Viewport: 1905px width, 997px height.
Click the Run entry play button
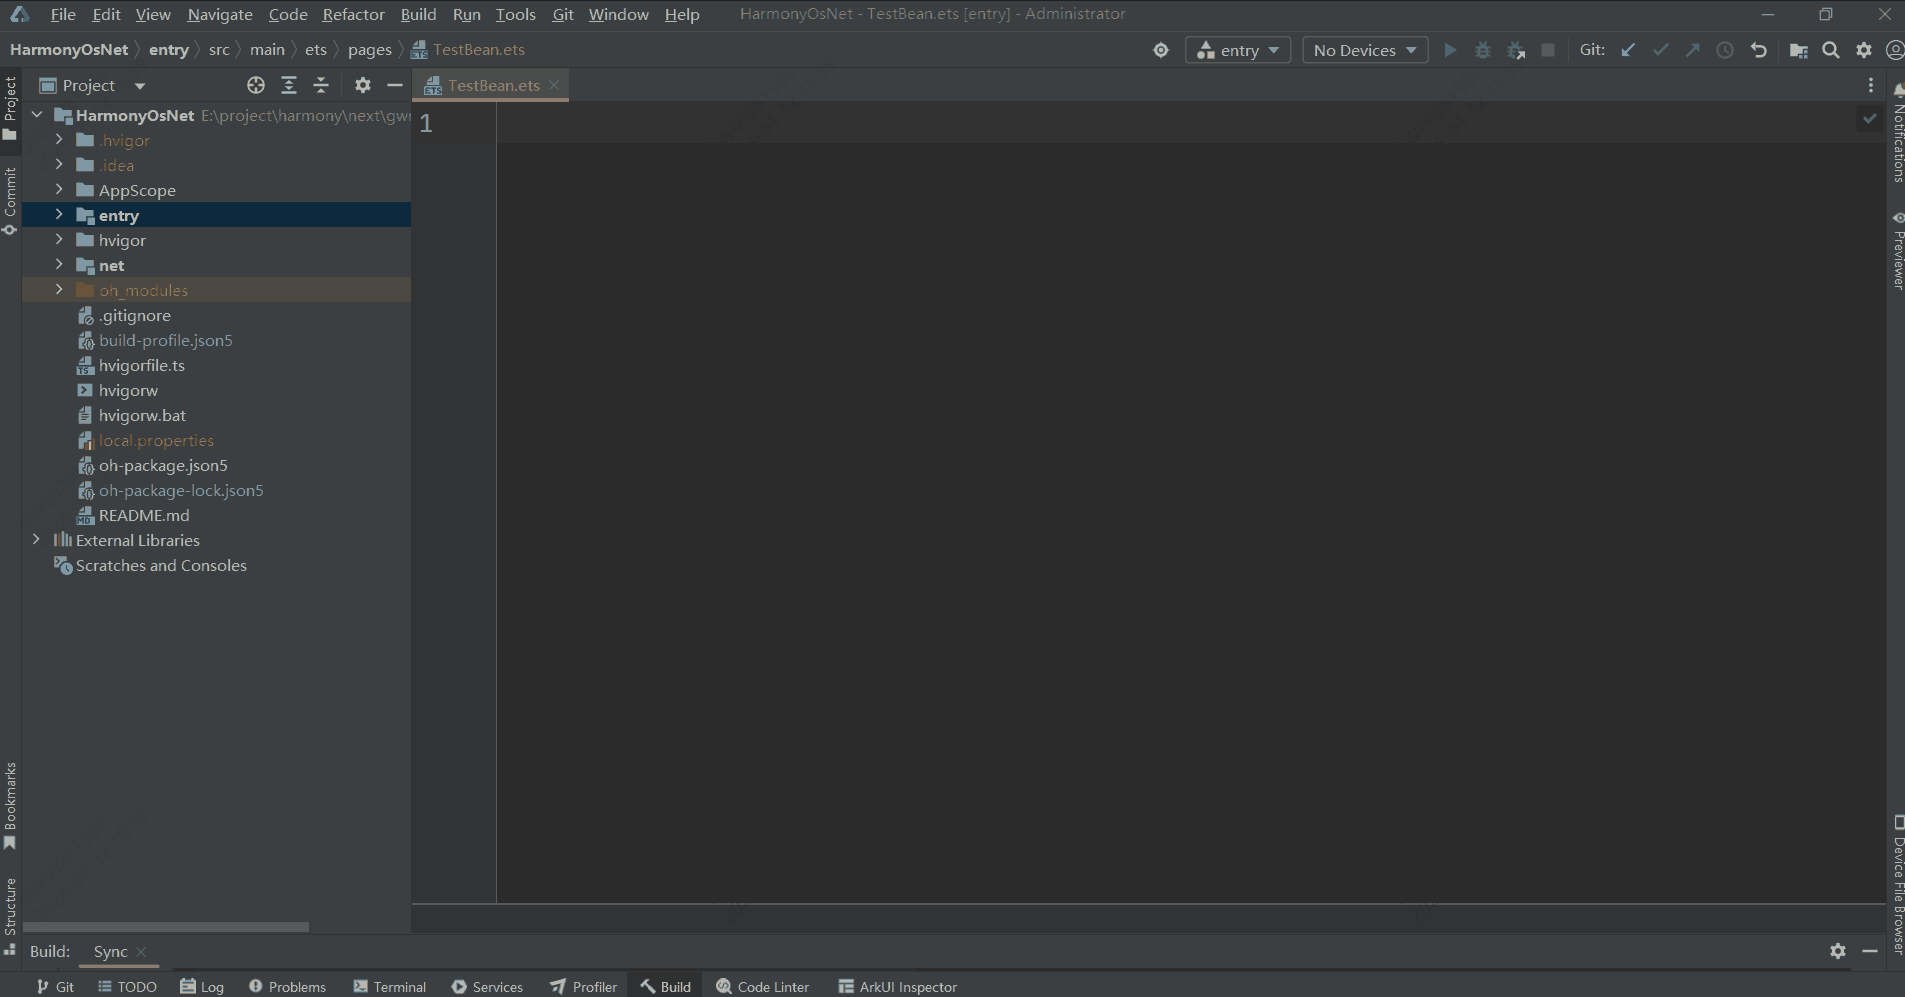point(1450,50)
